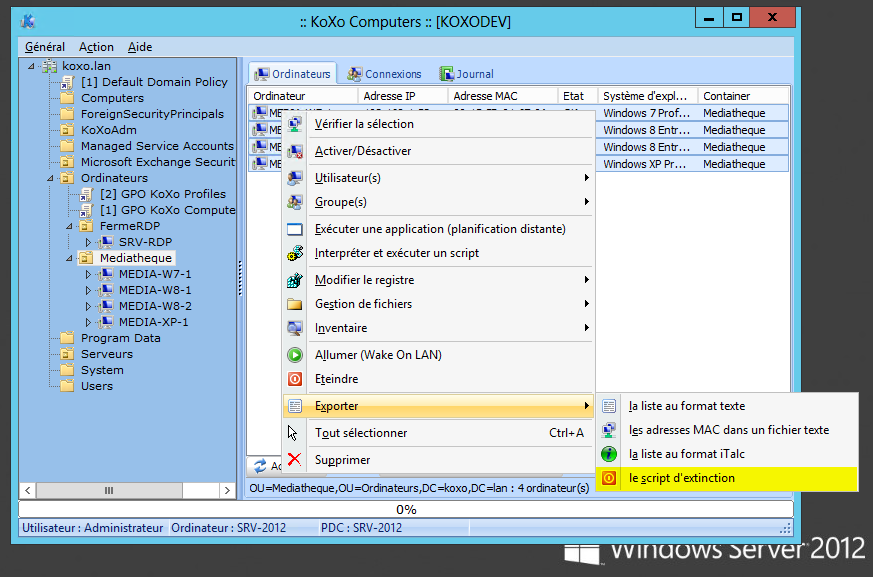Expand the SRV-RDP node

(88, 242)
